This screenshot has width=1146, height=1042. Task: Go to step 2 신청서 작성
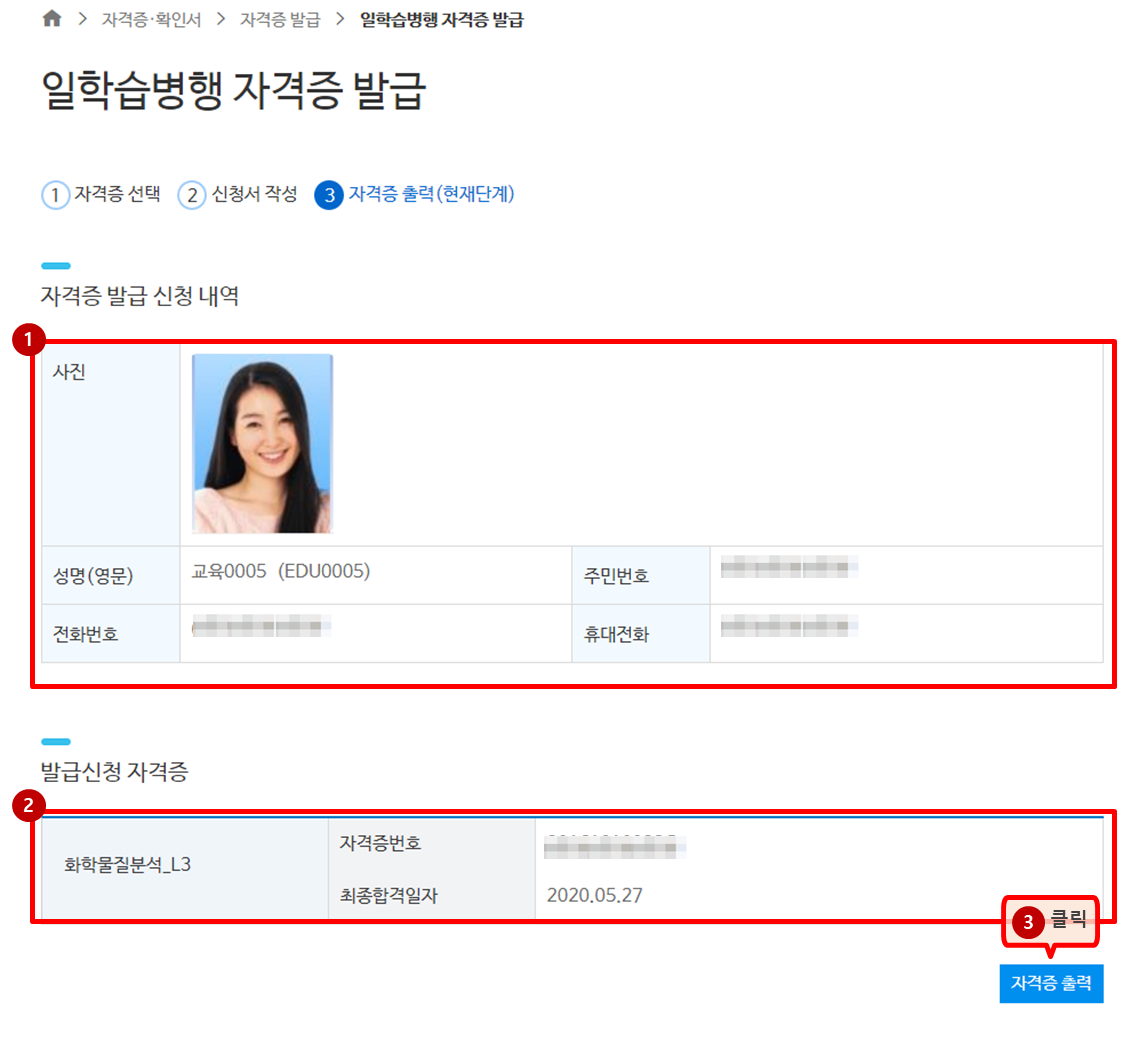pos(238,194)
